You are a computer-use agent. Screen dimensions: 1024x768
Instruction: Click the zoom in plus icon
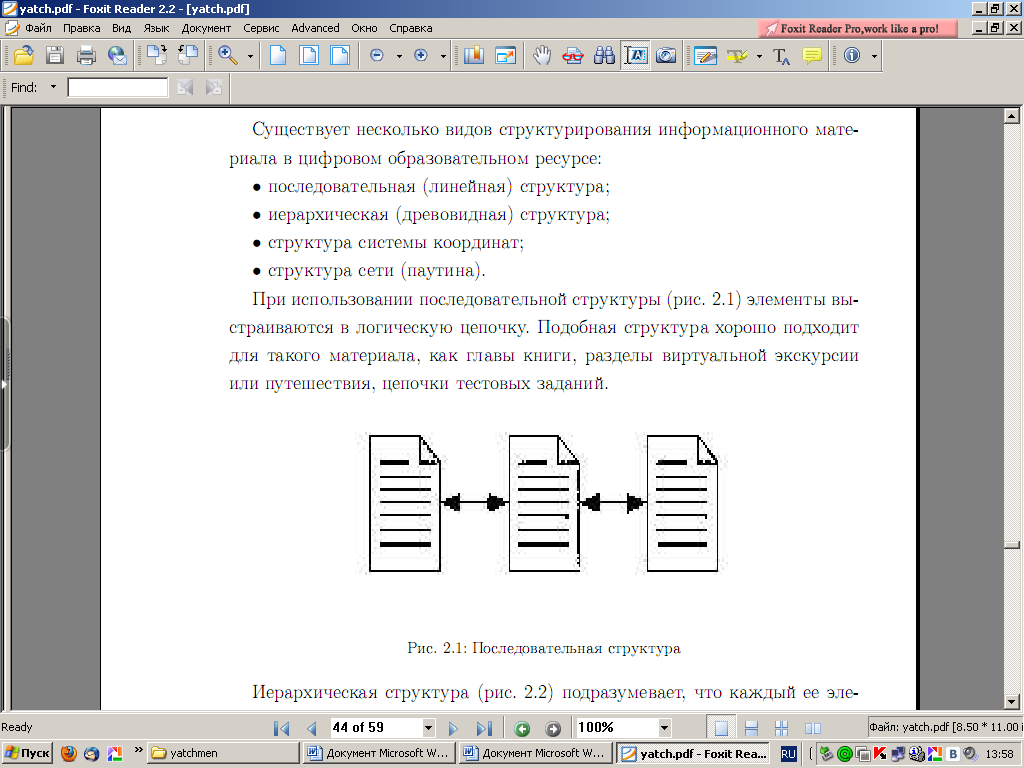pyautogui.click(x=421, y=56)
